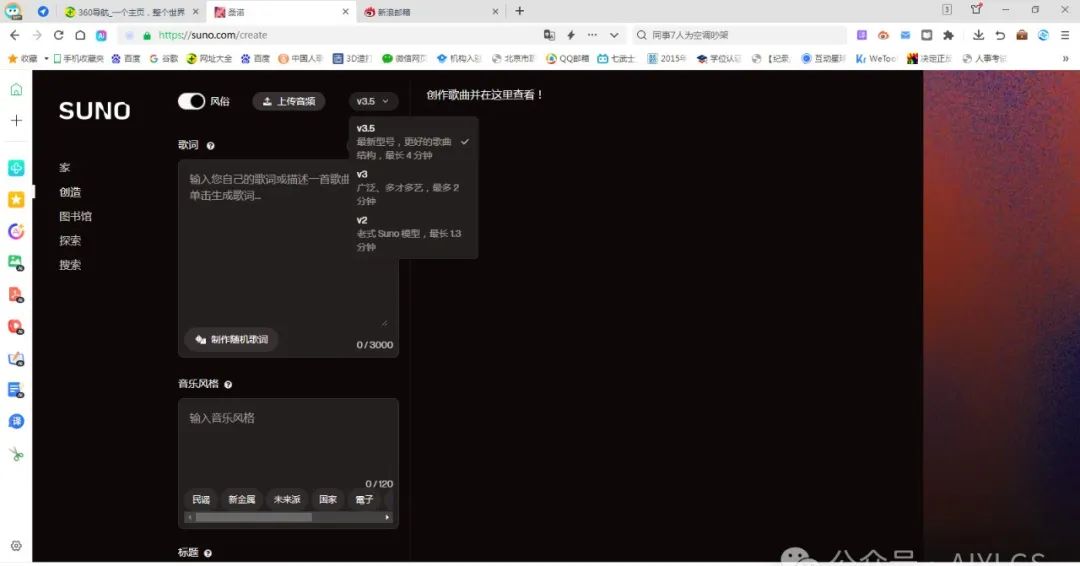Click the SUNO logo

(x=94, y=111)
